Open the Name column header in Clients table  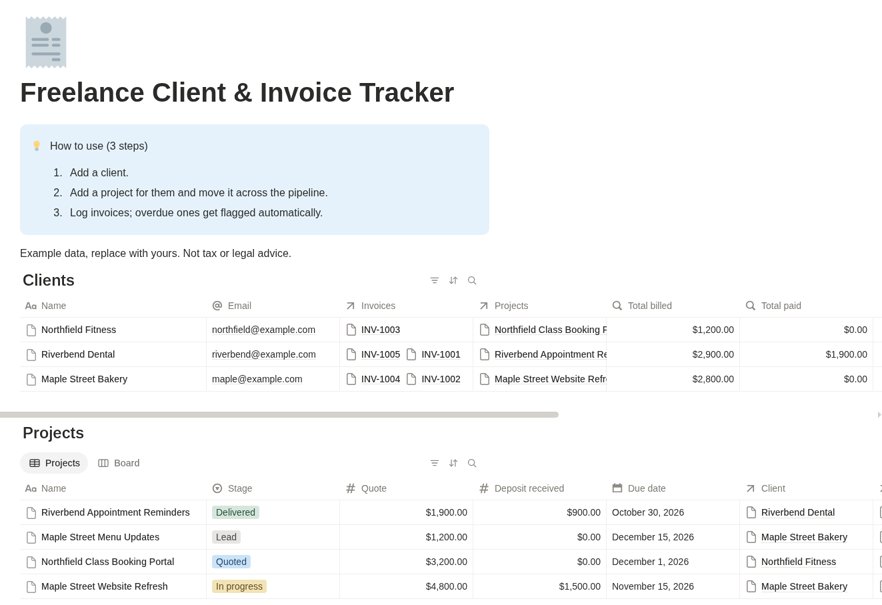coord(113,305)
